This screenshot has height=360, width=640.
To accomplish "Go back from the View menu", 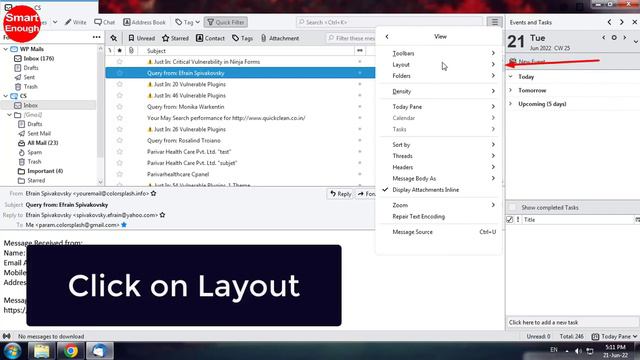I will pyautogui.click(x=387, y=36).
